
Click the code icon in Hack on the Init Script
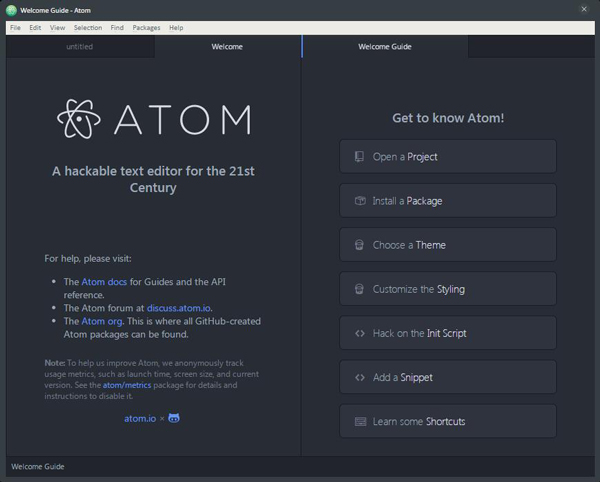pos(360,333)
